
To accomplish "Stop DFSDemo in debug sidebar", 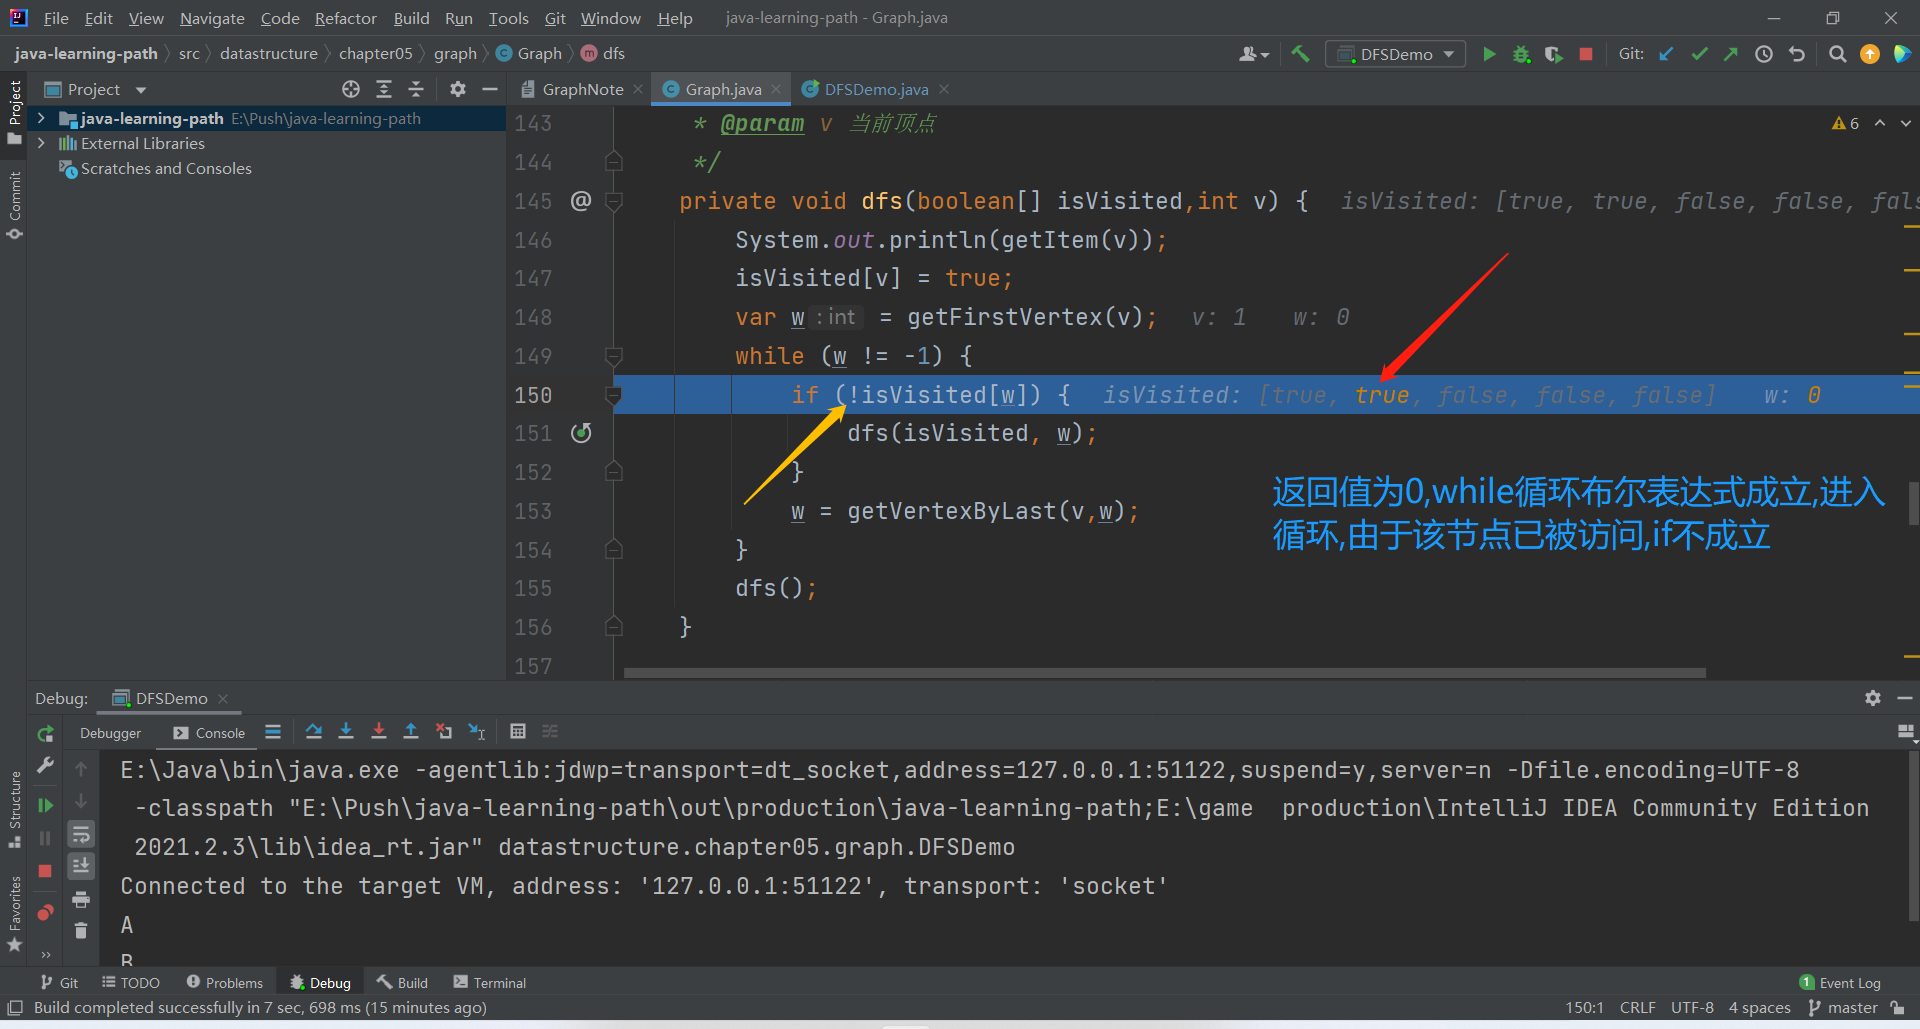I will click(45, 871).
